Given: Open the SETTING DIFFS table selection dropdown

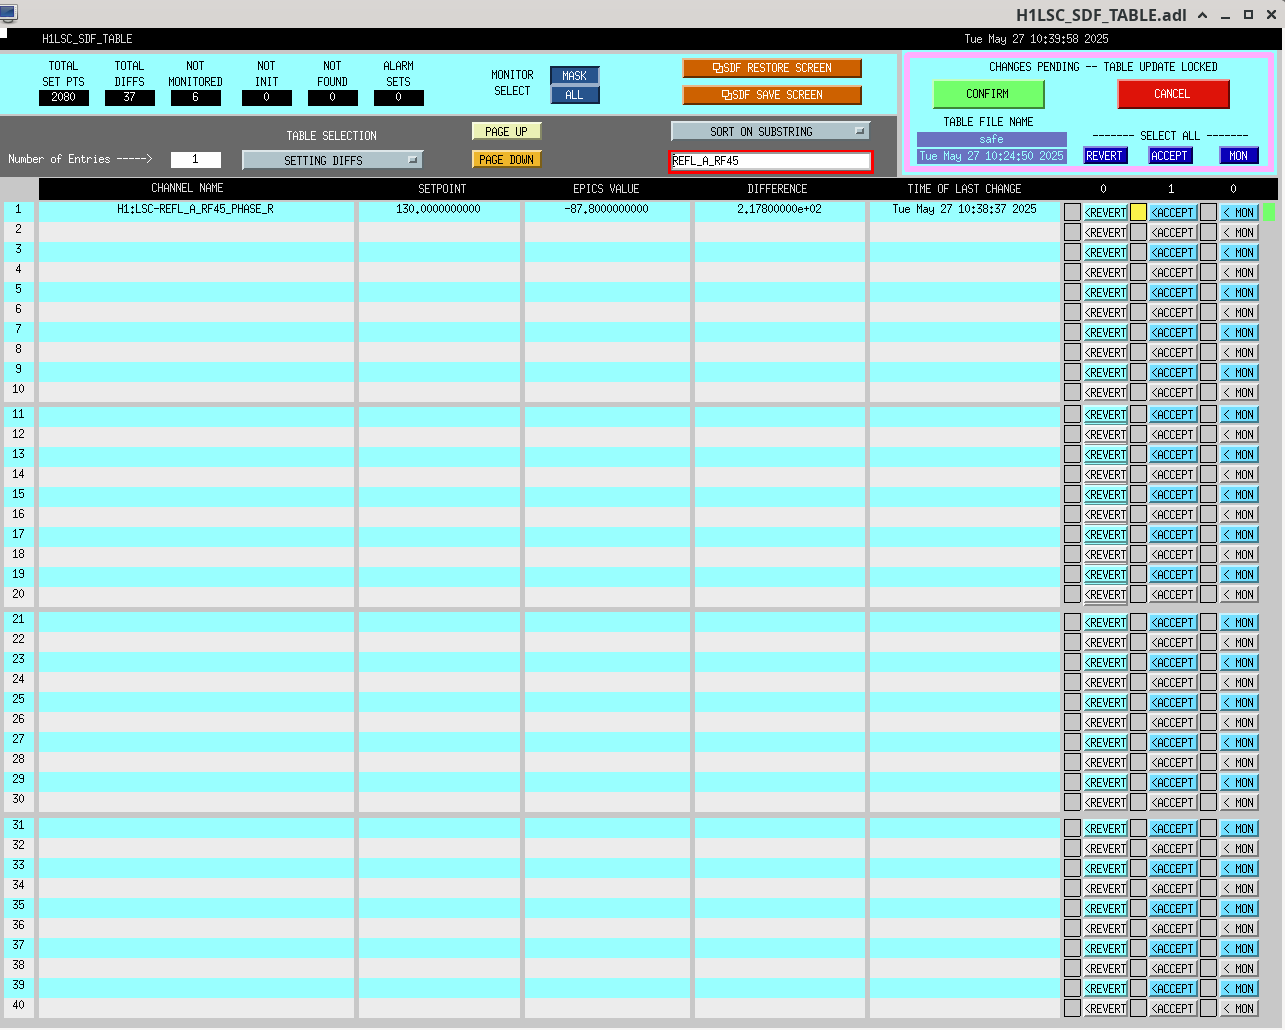Looking at the screenshot, I should (332, 160).
